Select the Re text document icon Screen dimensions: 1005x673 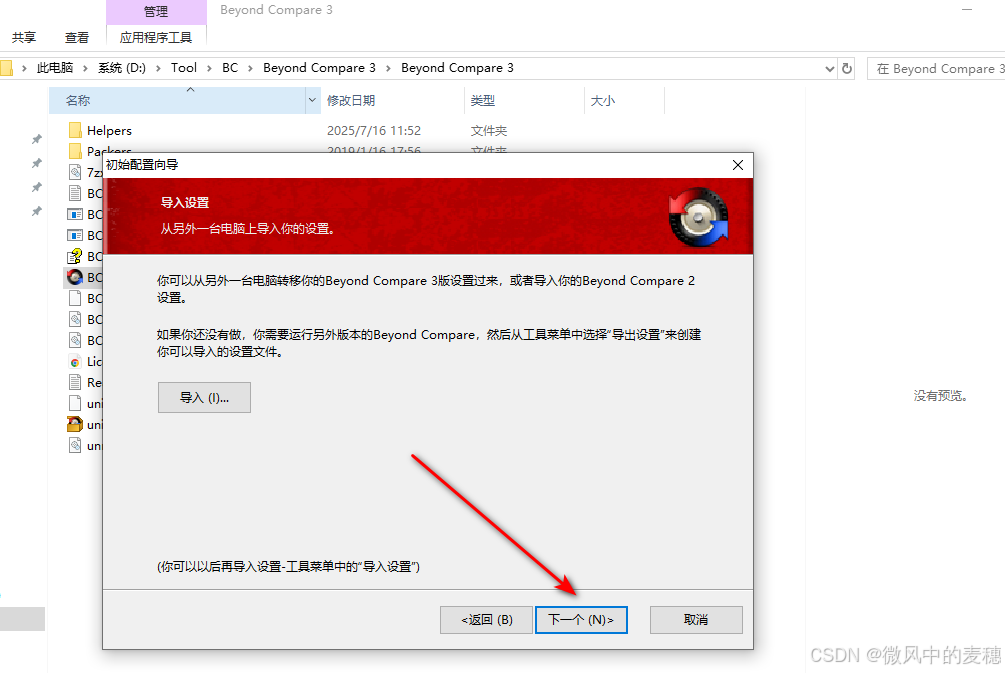(x=75, y=383)
